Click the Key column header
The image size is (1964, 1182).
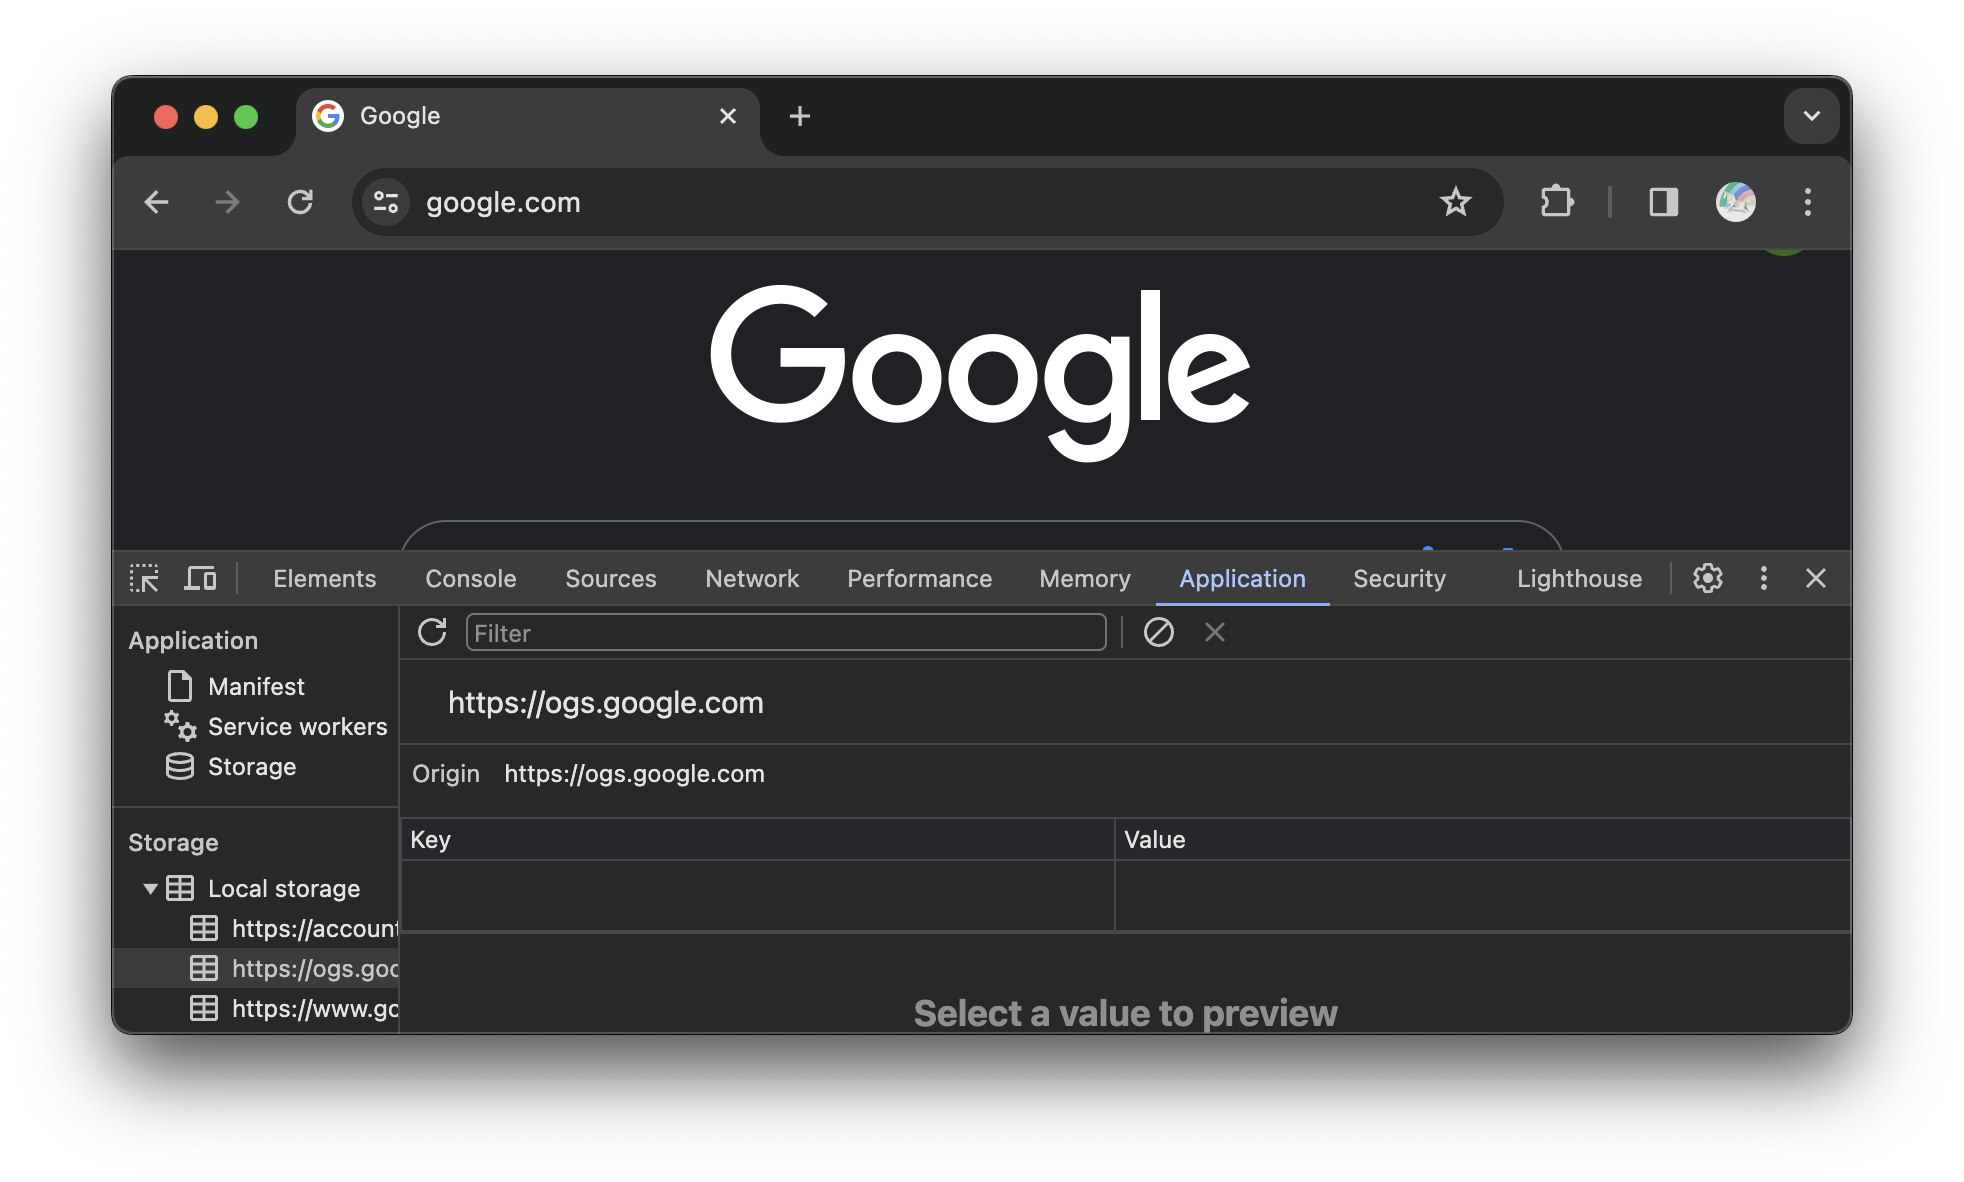pos(757,839)
